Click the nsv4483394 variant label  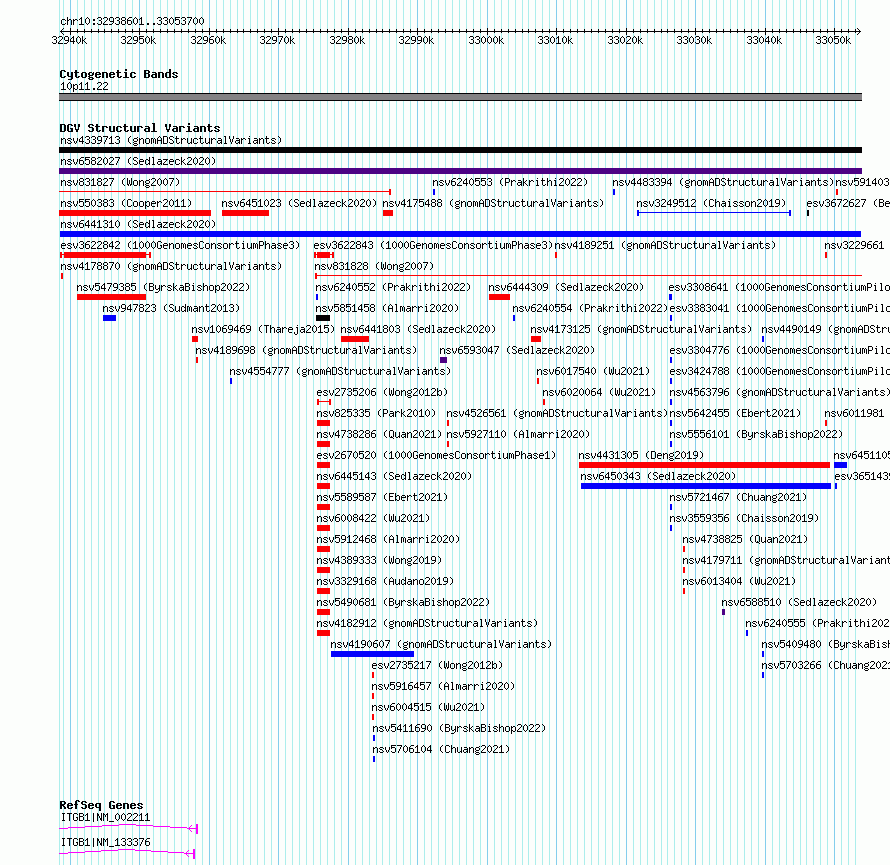point(723,182)
